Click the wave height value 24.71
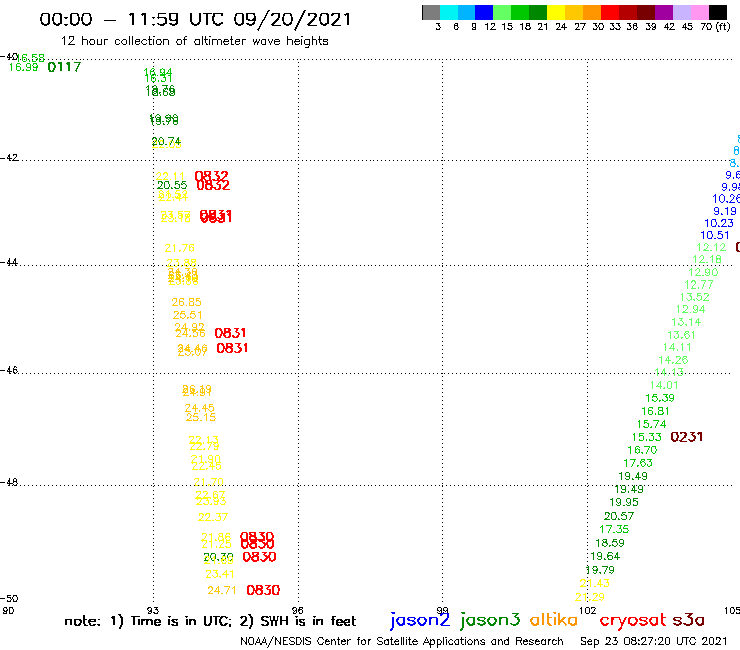 point(222,590)
